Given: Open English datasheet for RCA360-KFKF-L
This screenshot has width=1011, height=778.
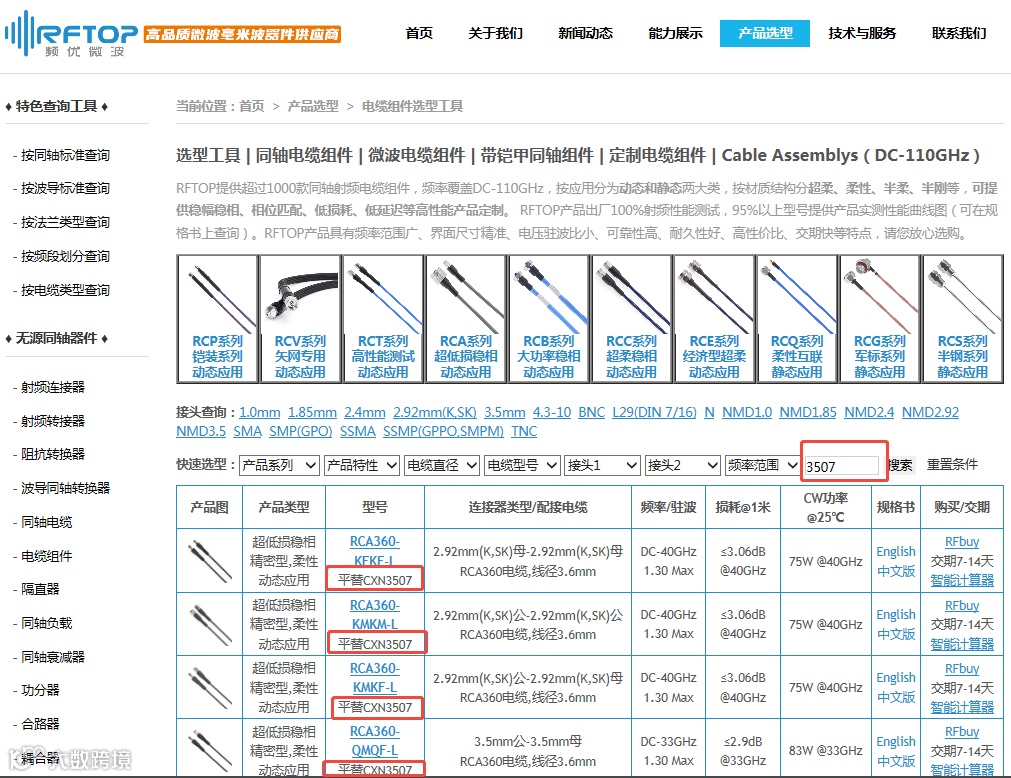Looking at the screenshot, I should (x=896, y=552).
